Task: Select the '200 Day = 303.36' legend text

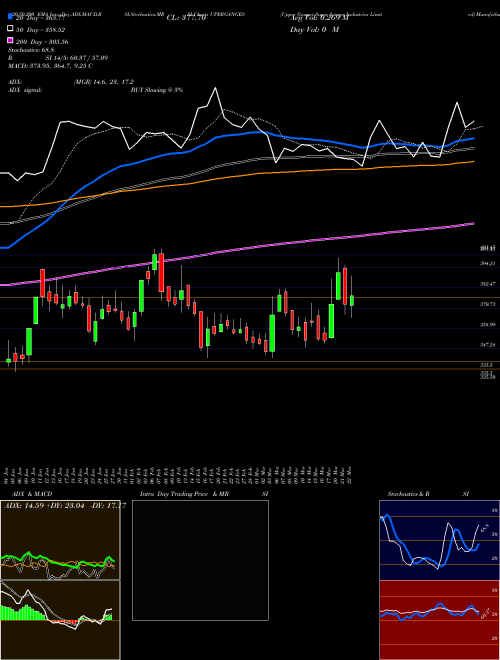Action: (x=42, y=42)
